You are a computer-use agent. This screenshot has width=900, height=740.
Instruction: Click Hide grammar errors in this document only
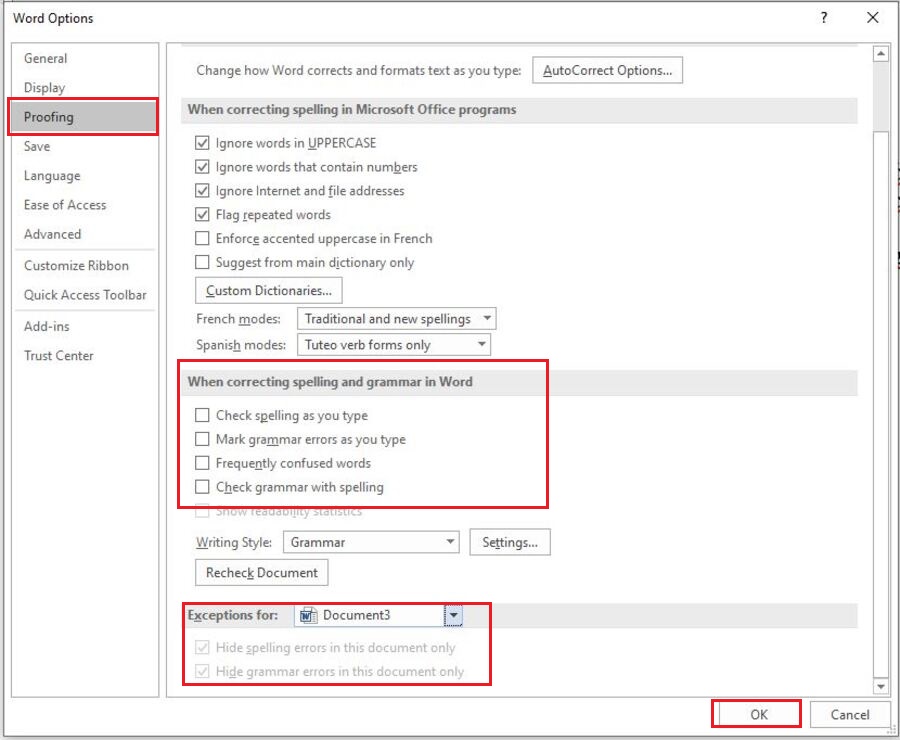coord(202,672)
